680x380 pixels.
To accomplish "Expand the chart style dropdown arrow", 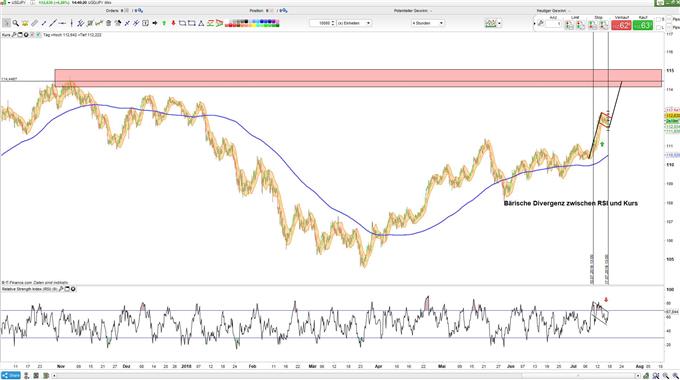I will coord(500,23).
